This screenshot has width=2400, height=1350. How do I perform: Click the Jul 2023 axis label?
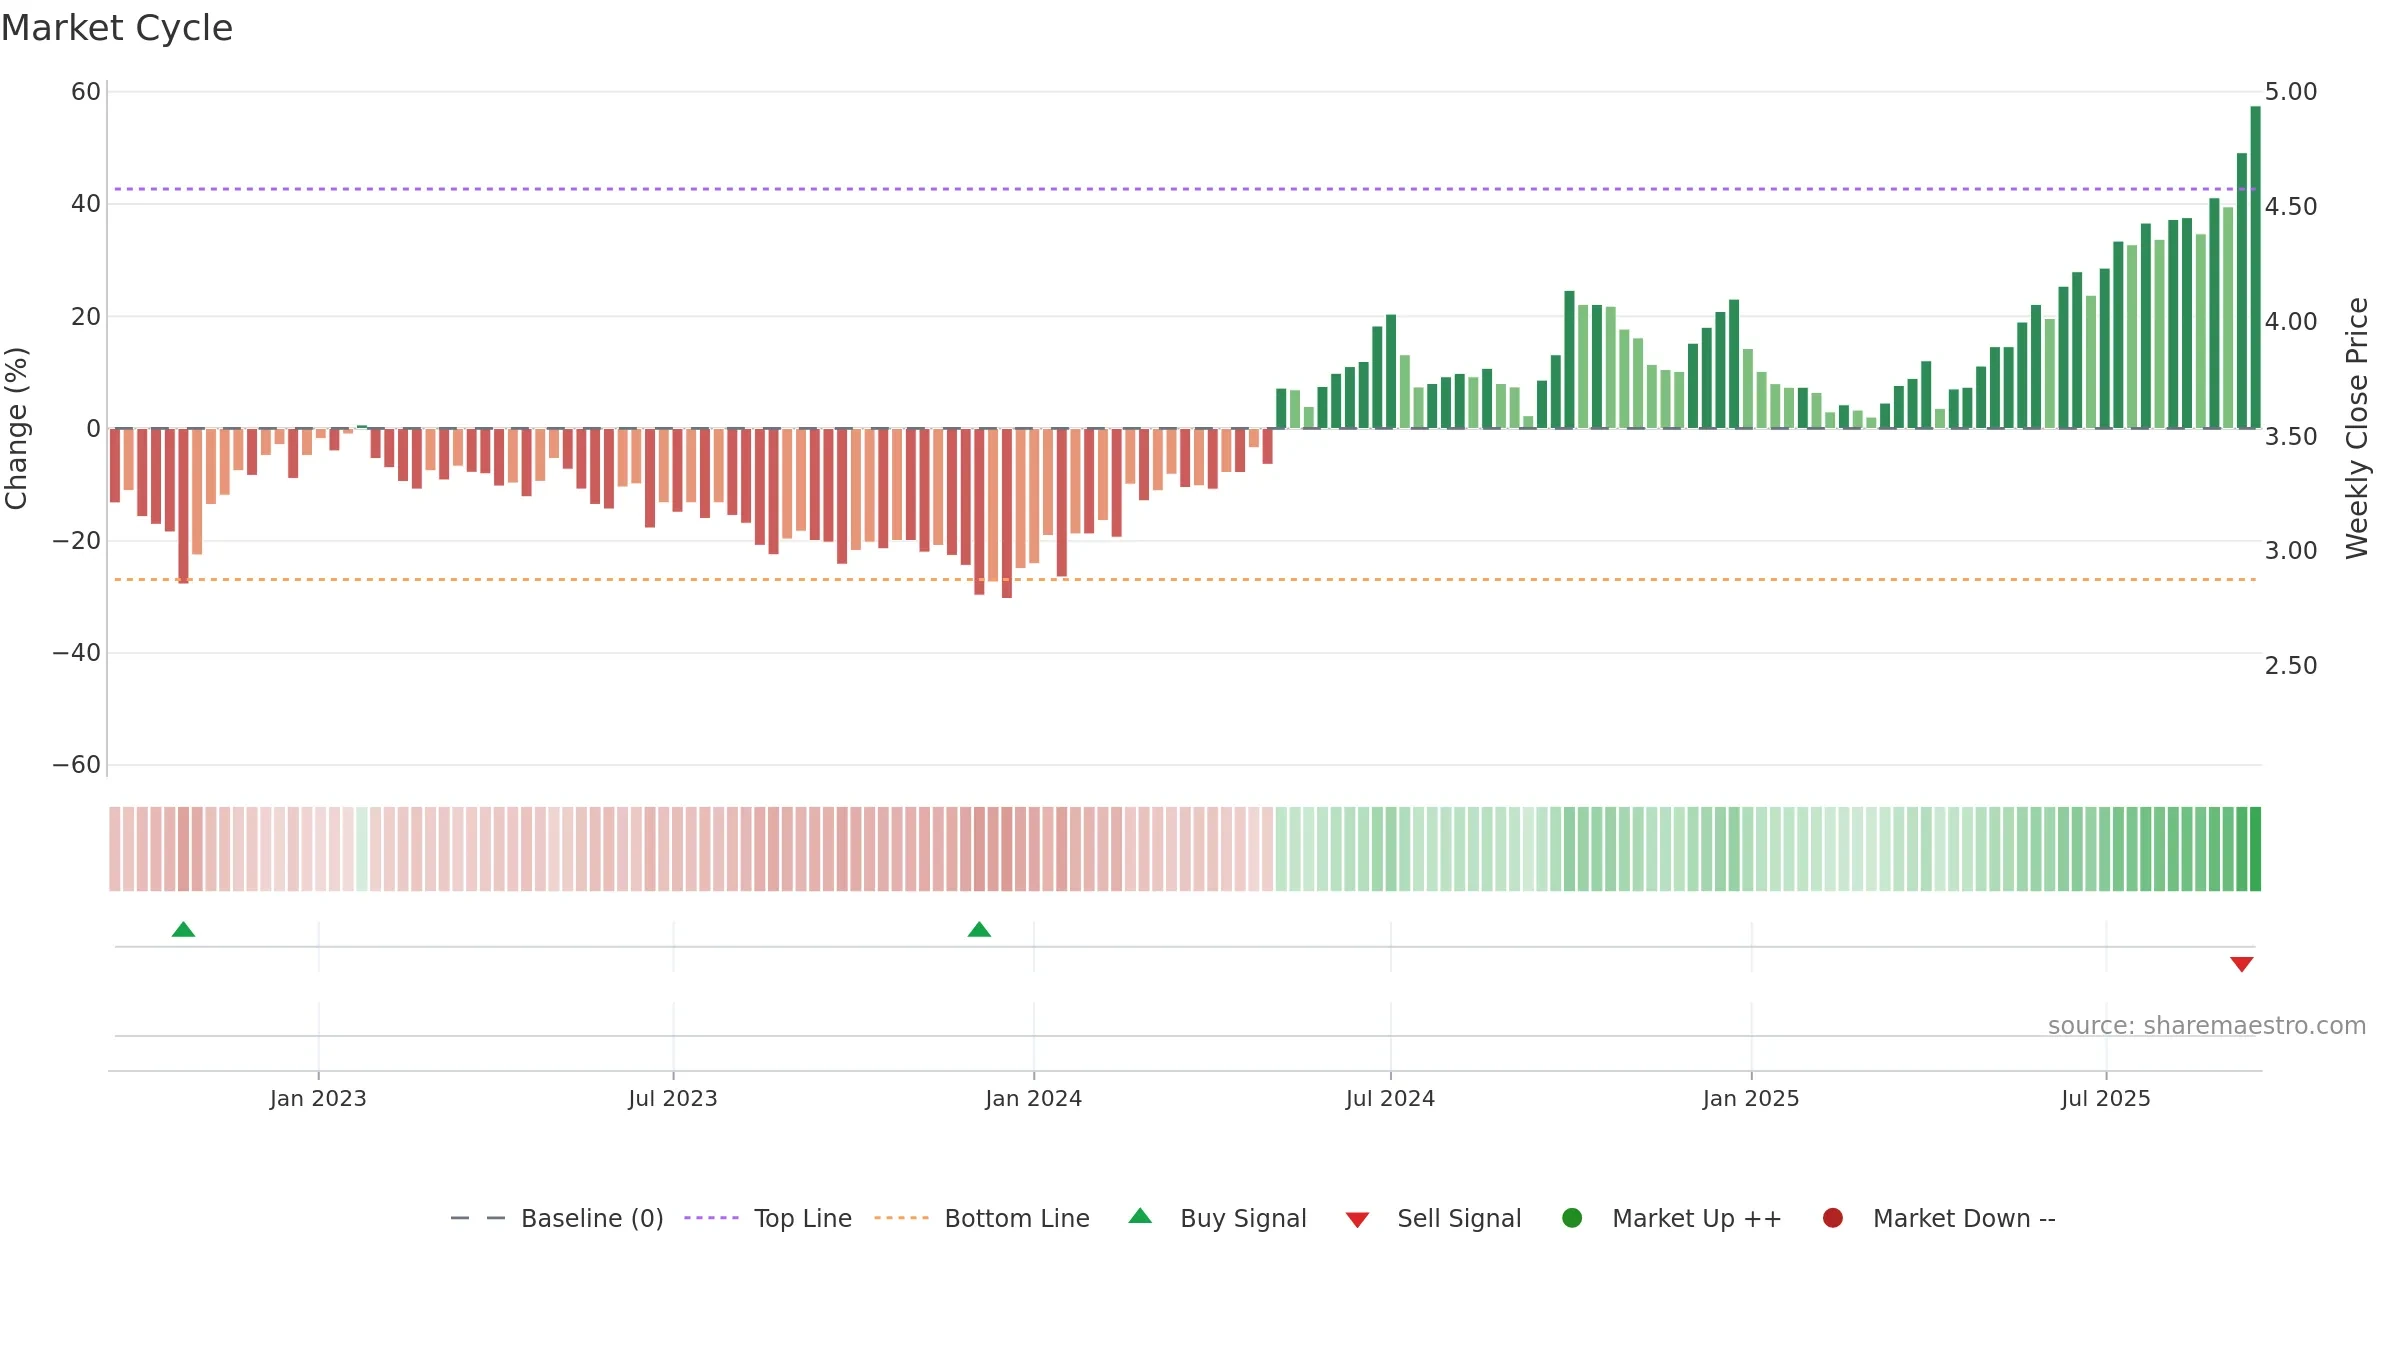(673, 1098)
